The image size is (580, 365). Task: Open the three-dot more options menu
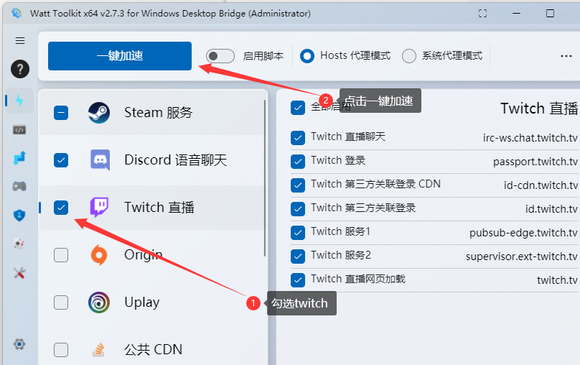point(566,56)
